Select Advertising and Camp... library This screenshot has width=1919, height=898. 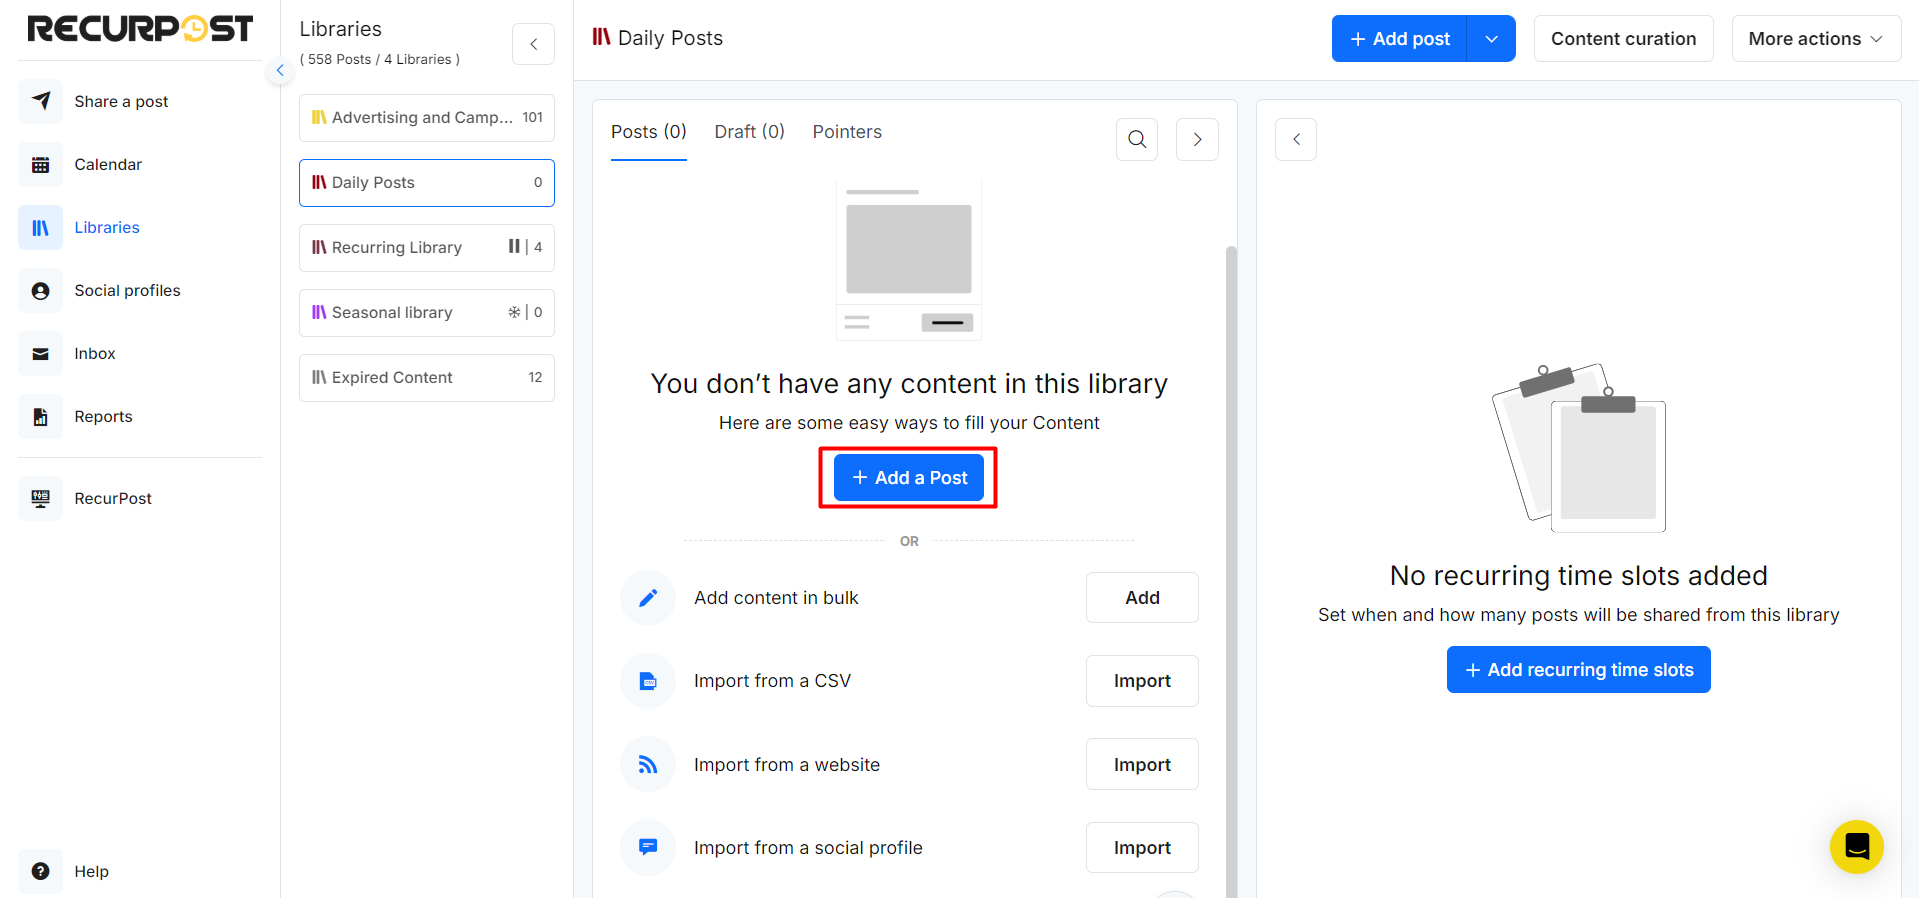coord(427,118)
